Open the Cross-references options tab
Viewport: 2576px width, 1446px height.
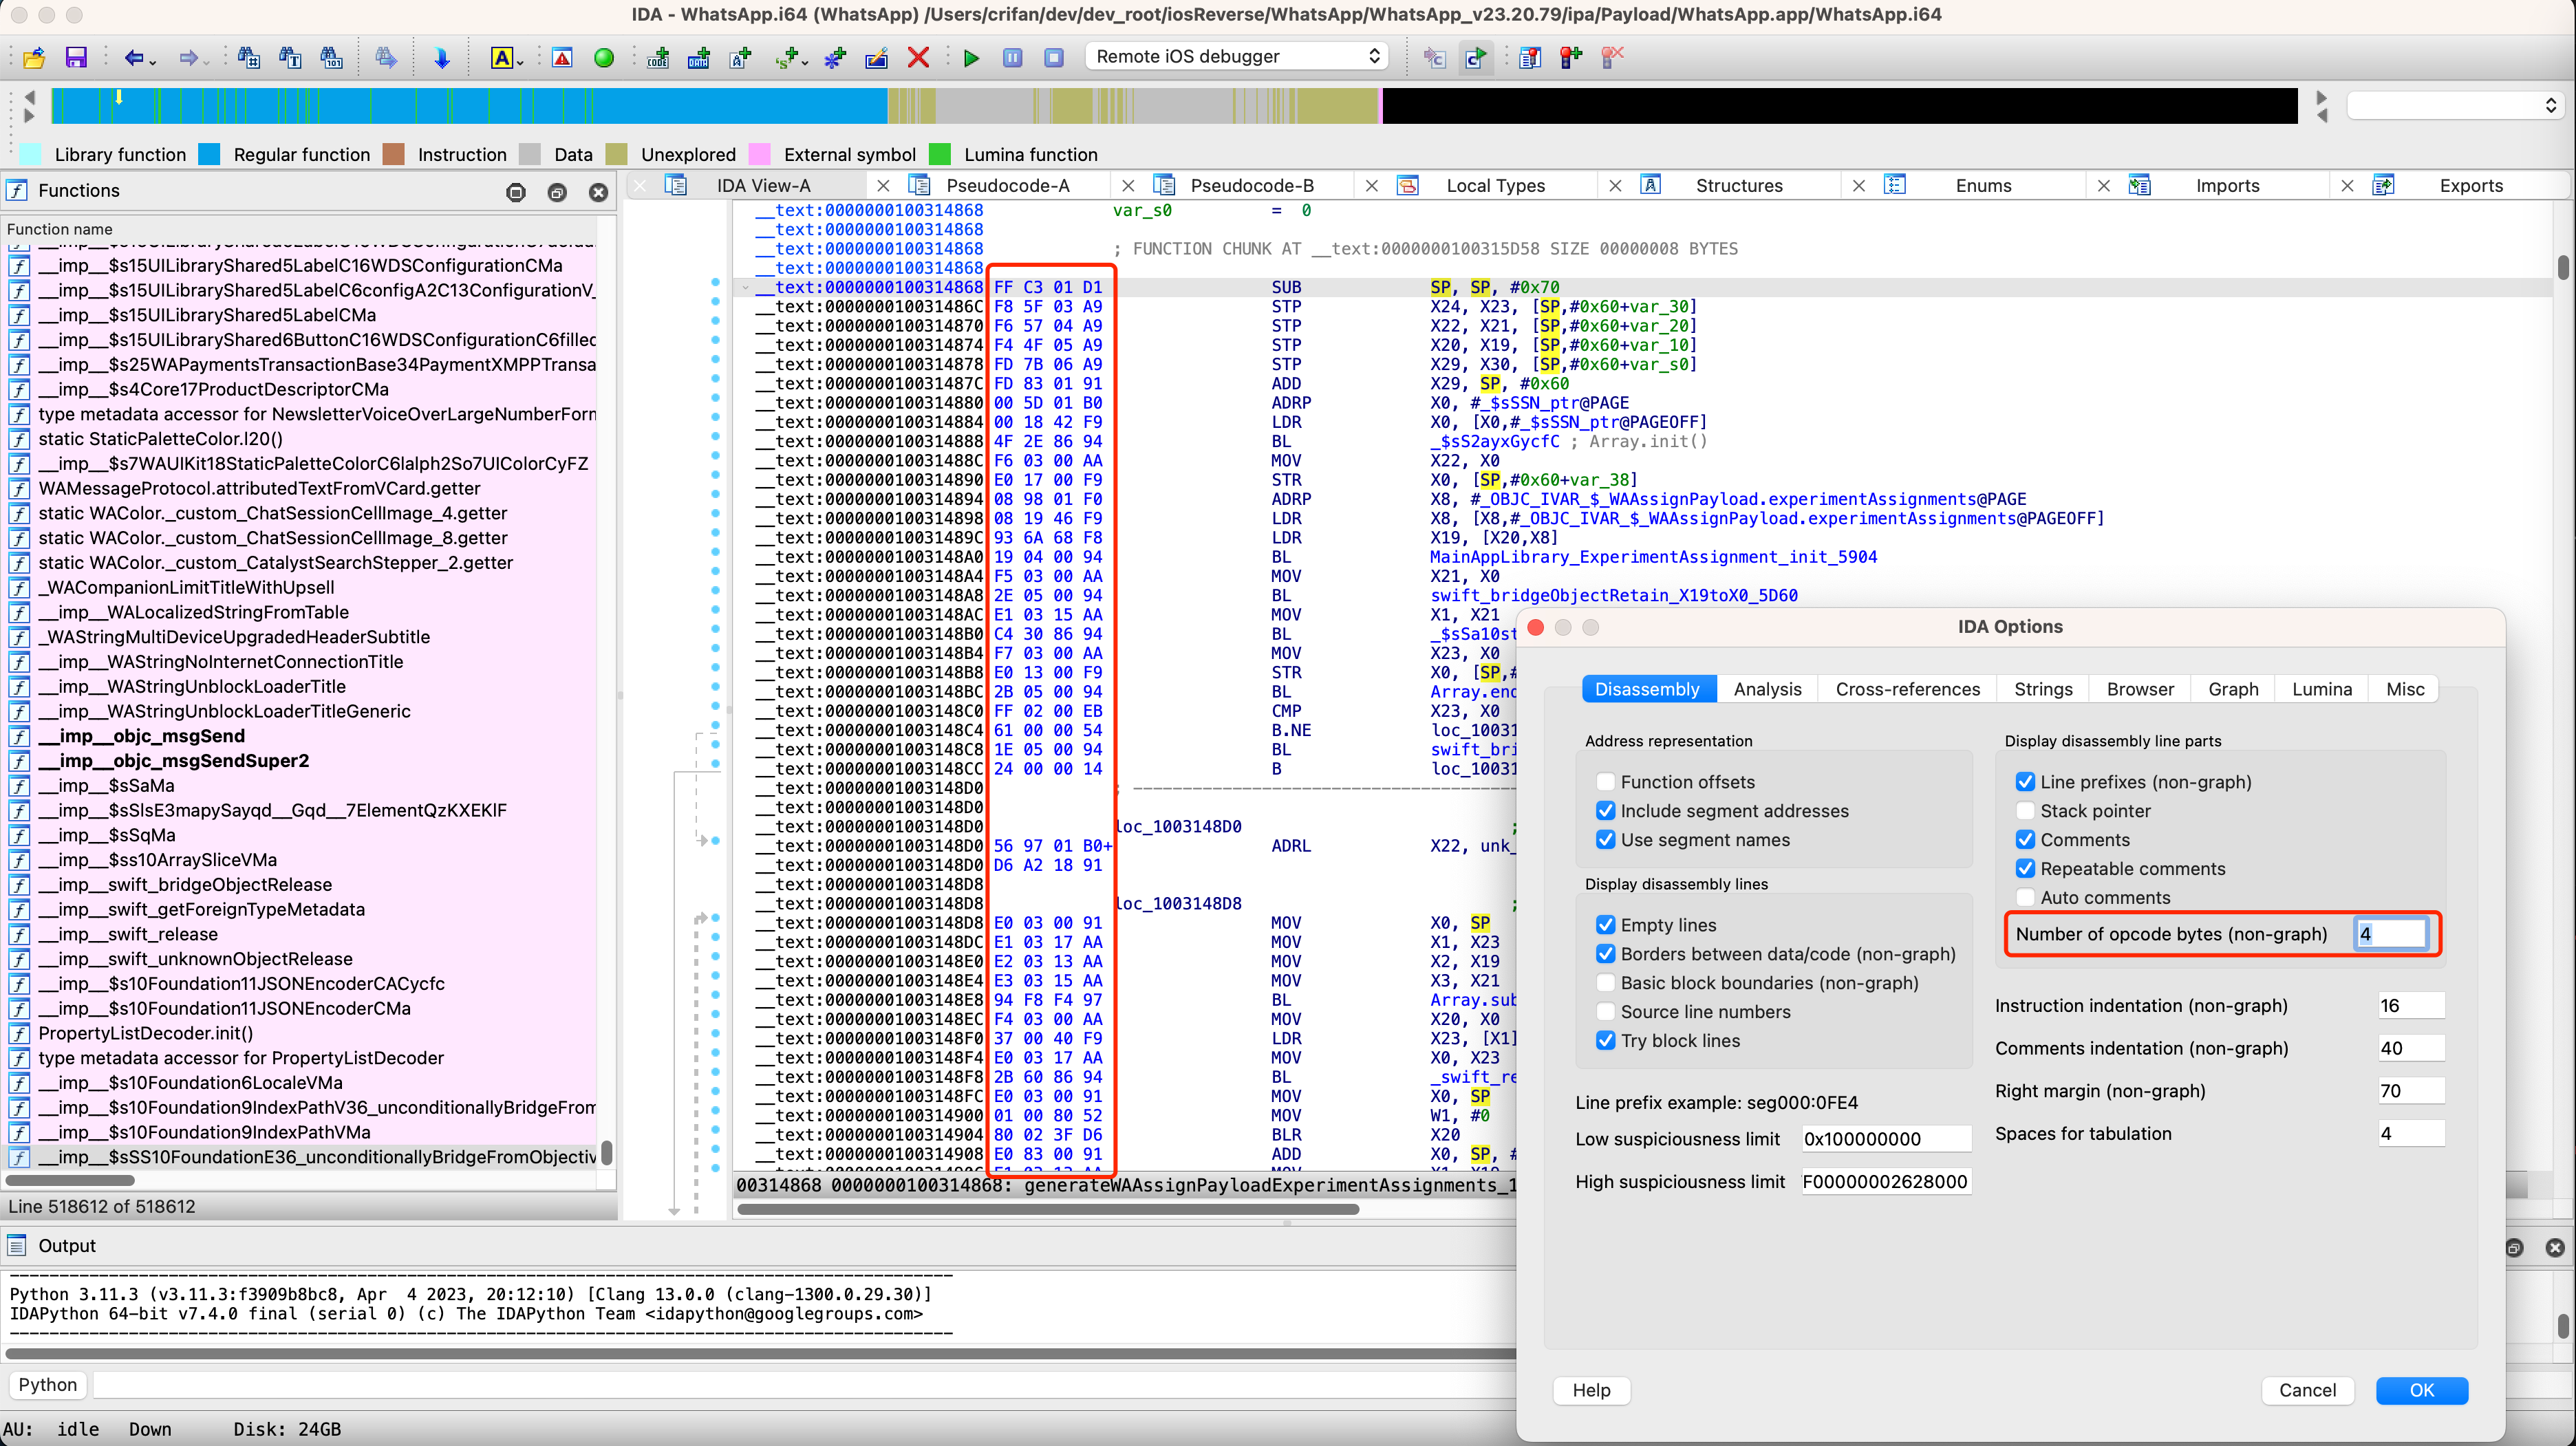[1907, 690]
